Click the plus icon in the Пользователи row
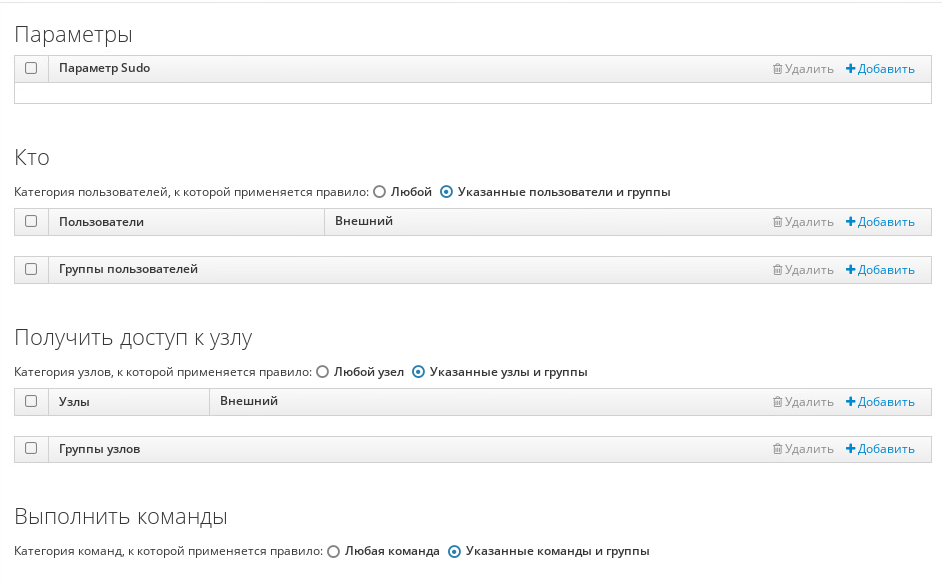This screenshot has width=942, height=586. (849, 221)
